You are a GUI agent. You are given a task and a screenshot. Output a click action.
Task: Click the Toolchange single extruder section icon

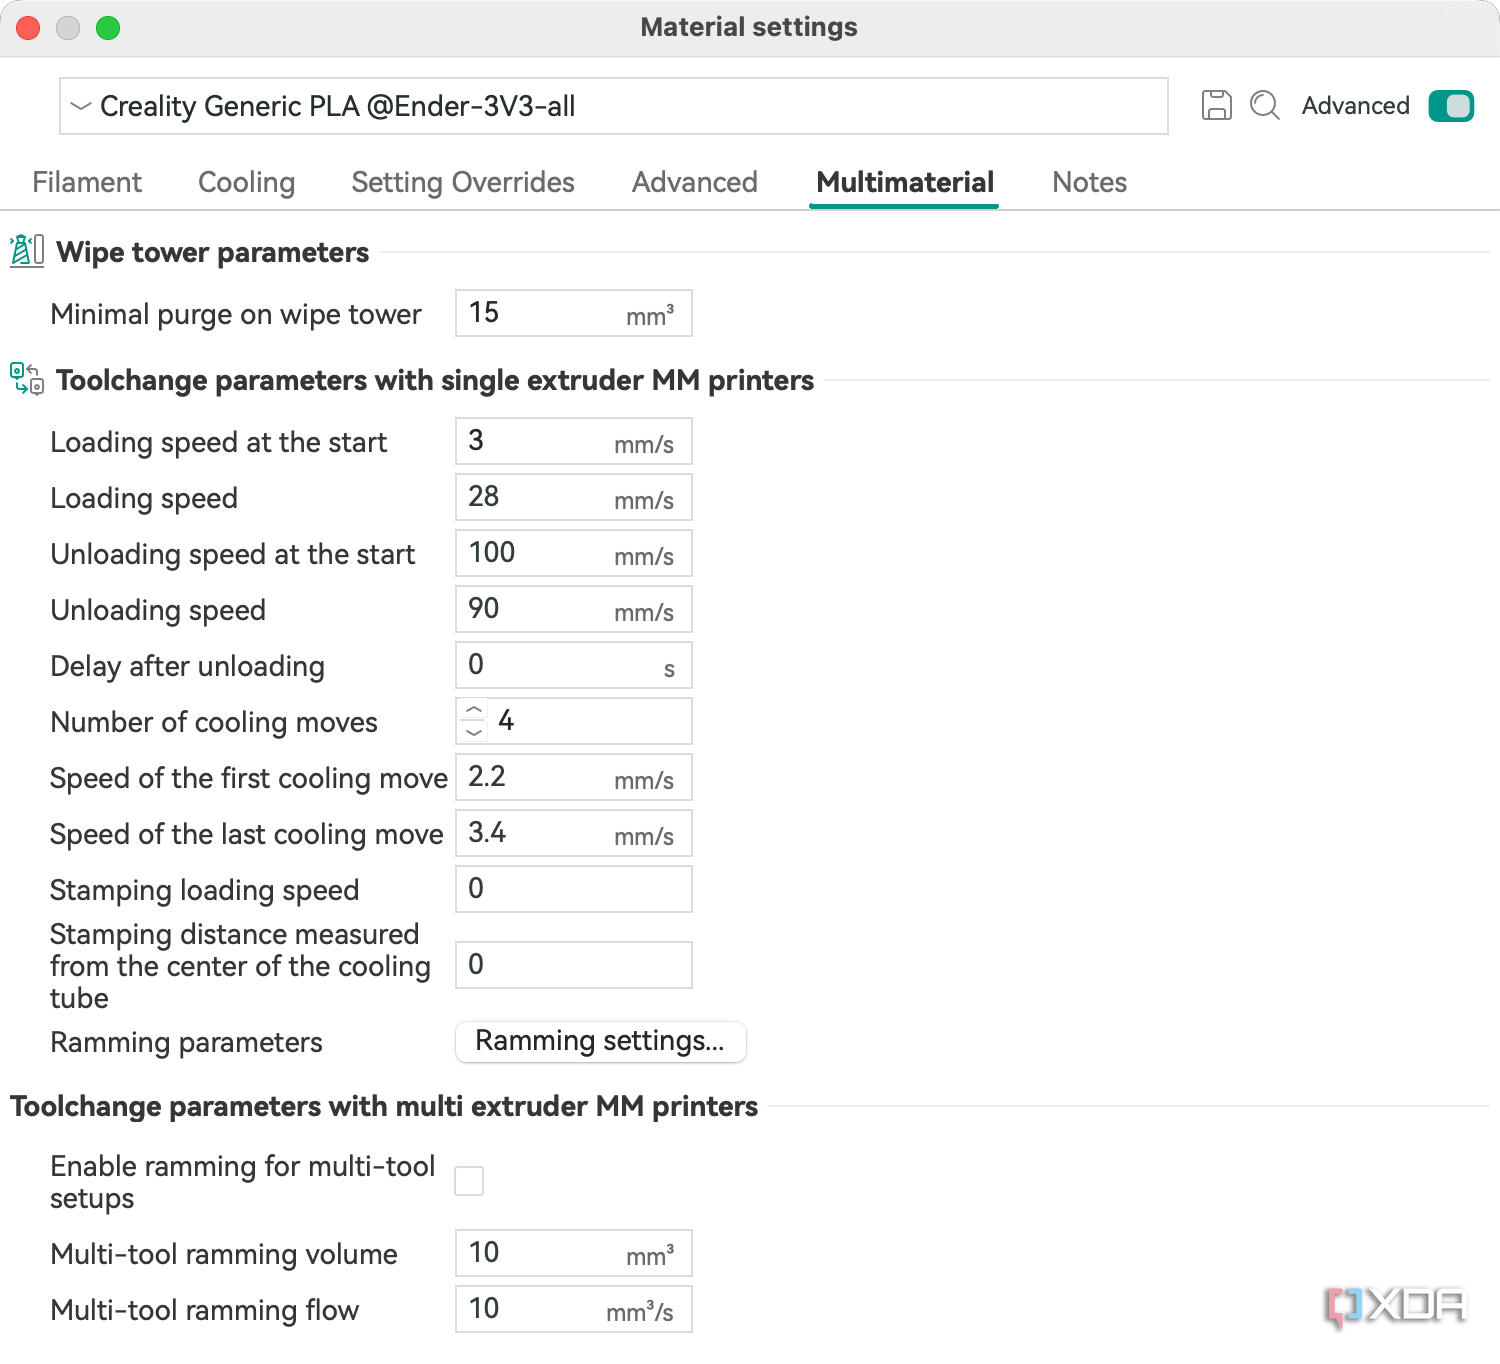pyautogui.click(x=27, y=379)
